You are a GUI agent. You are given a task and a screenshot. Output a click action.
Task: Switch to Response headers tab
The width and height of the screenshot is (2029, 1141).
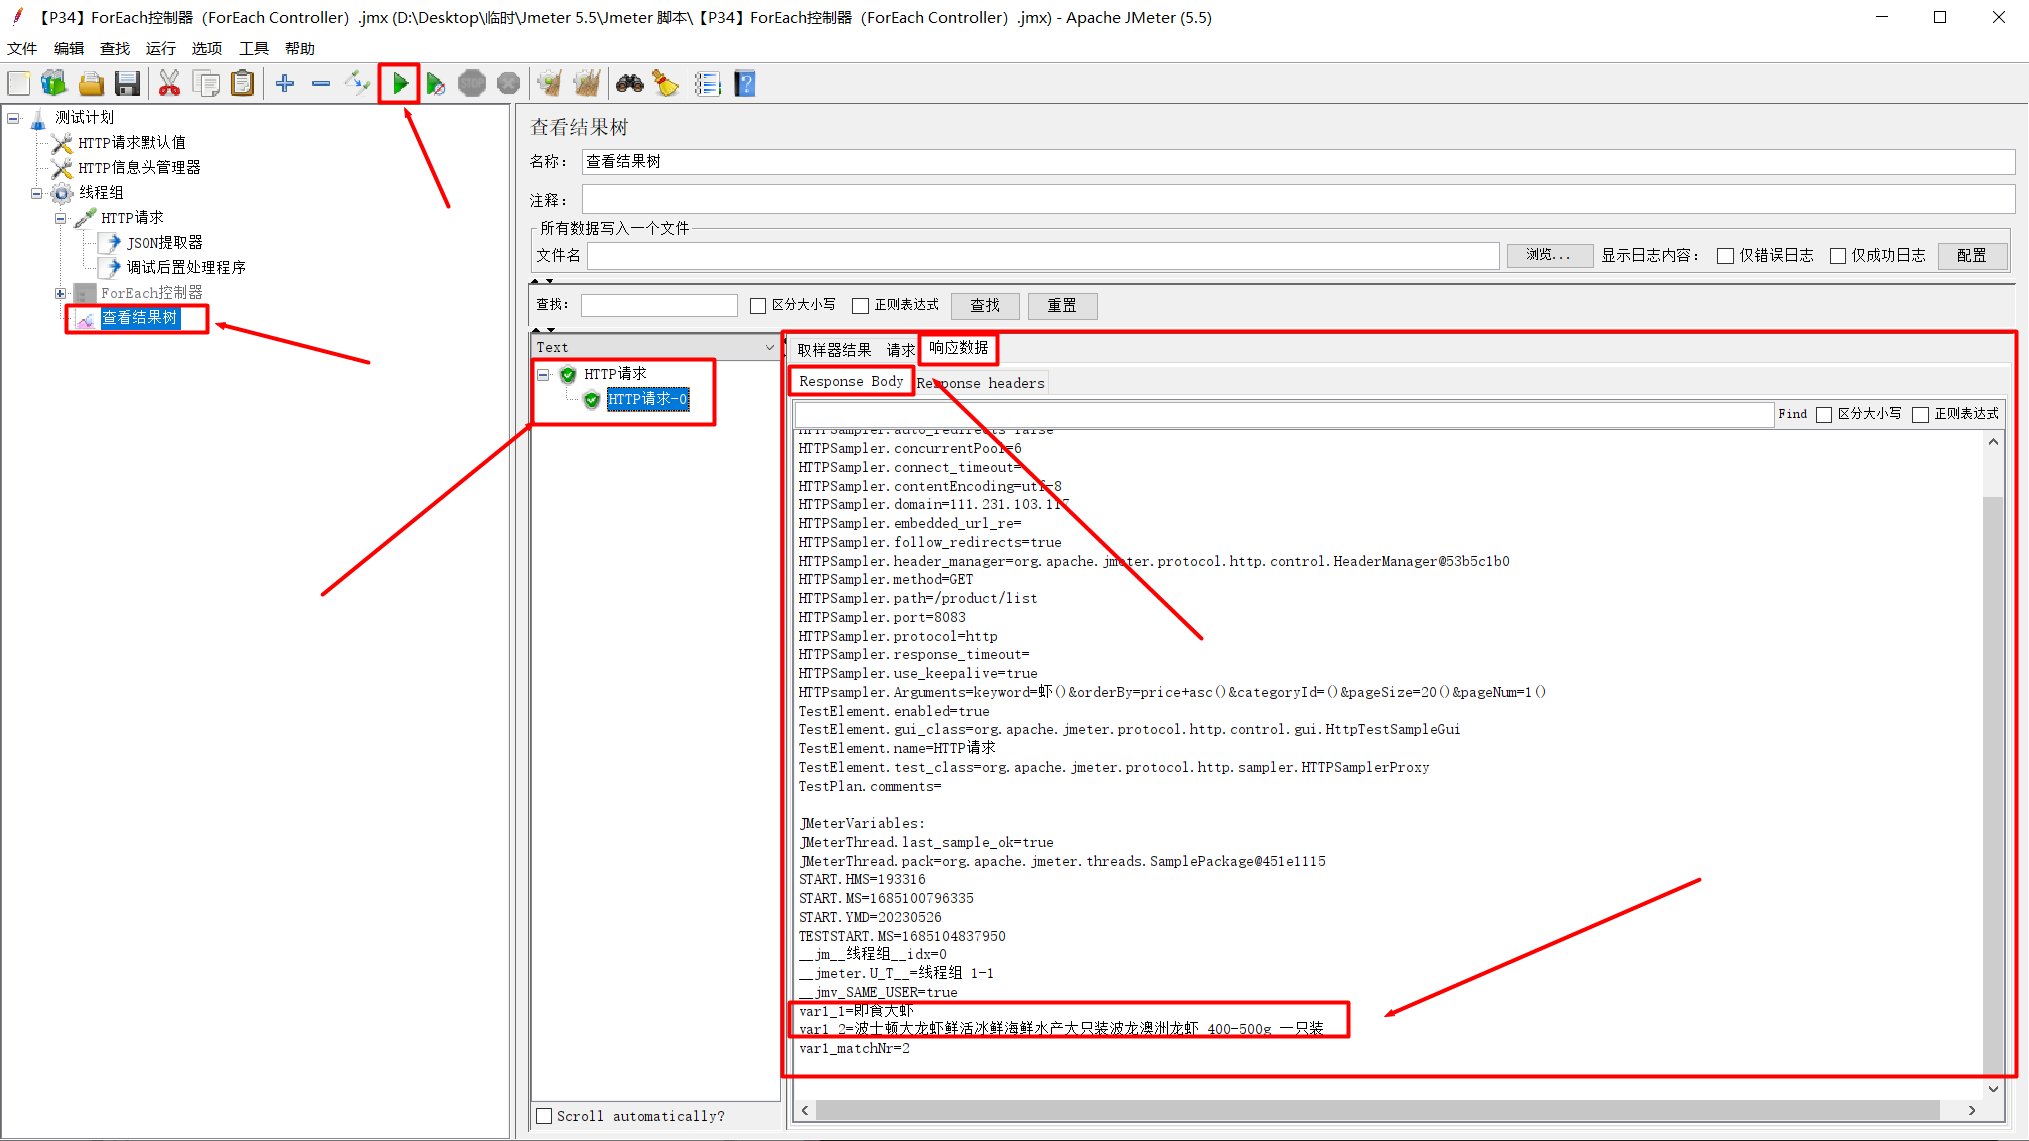(980, 383)
